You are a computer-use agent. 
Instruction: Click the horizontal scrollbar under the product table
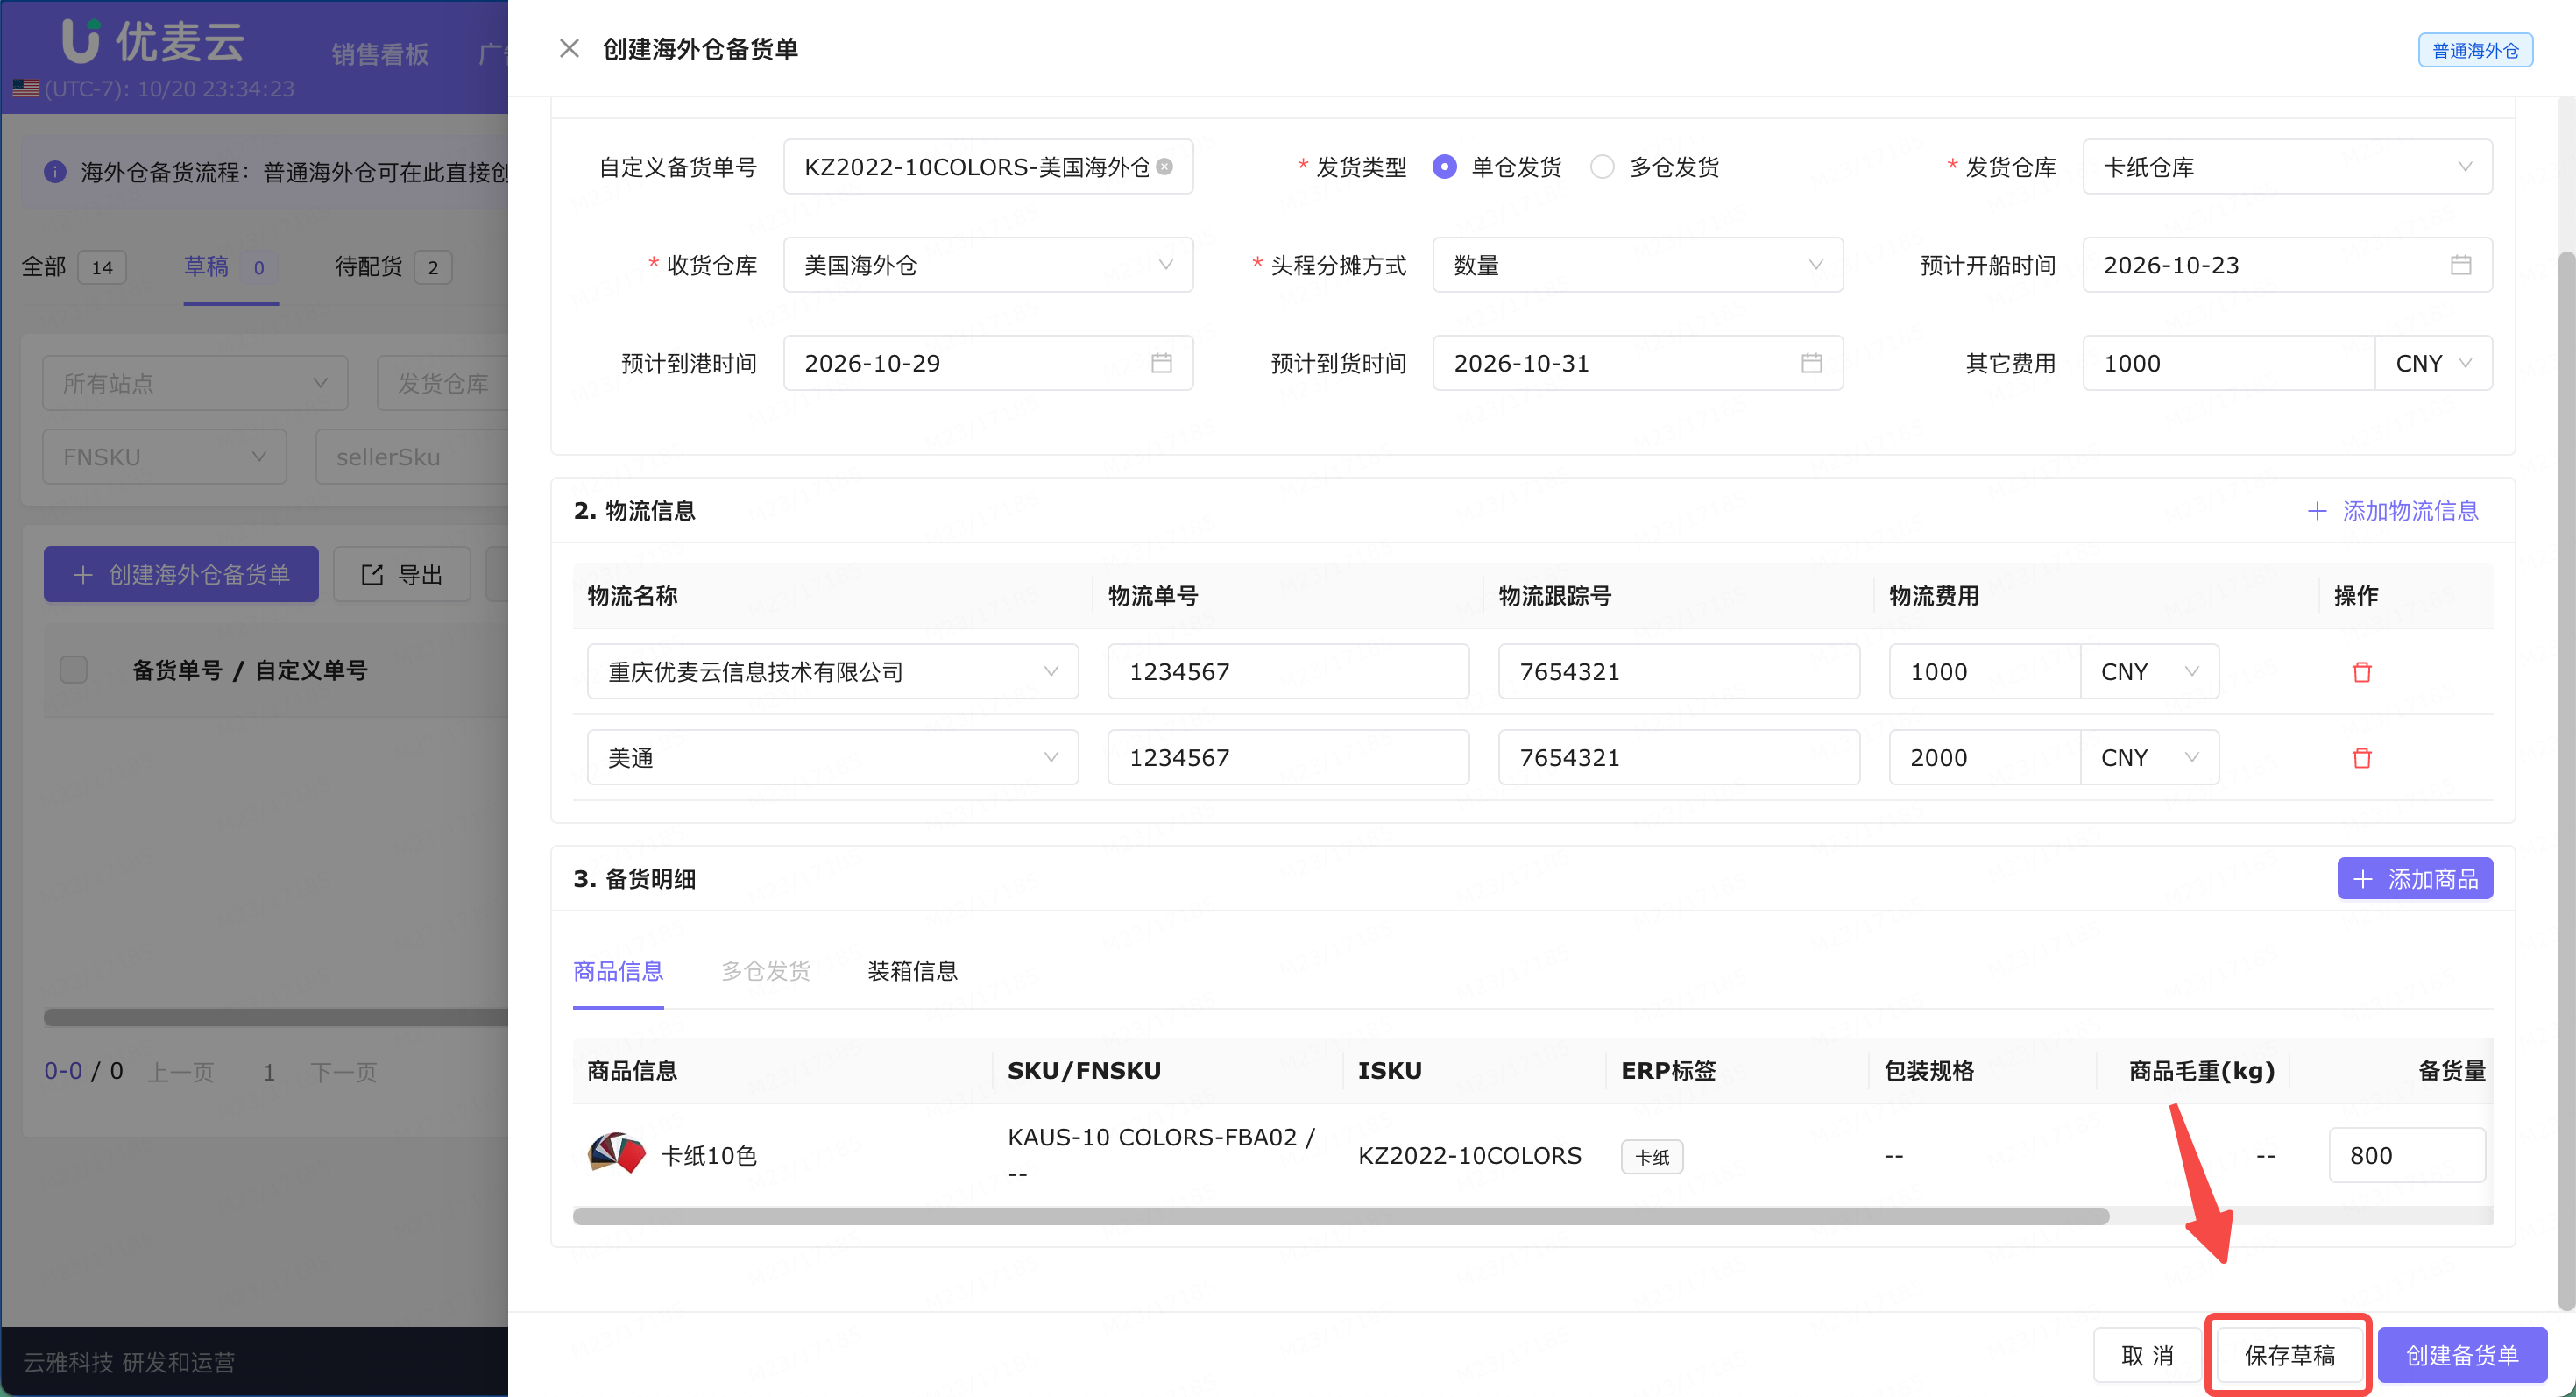click(x=1341, y=1216)
